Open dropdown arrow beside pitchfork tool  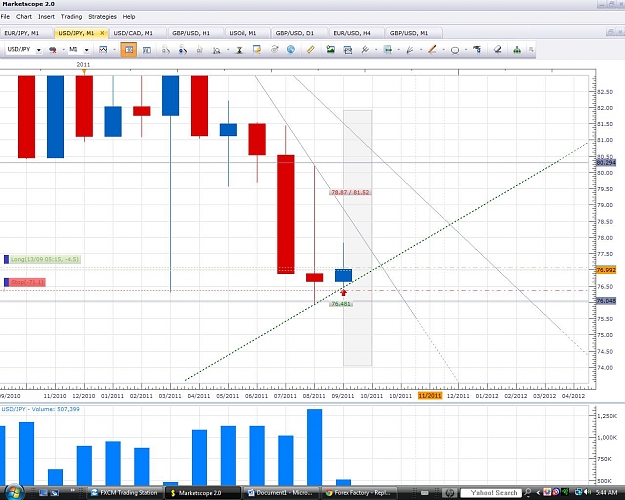click(376, 50)
